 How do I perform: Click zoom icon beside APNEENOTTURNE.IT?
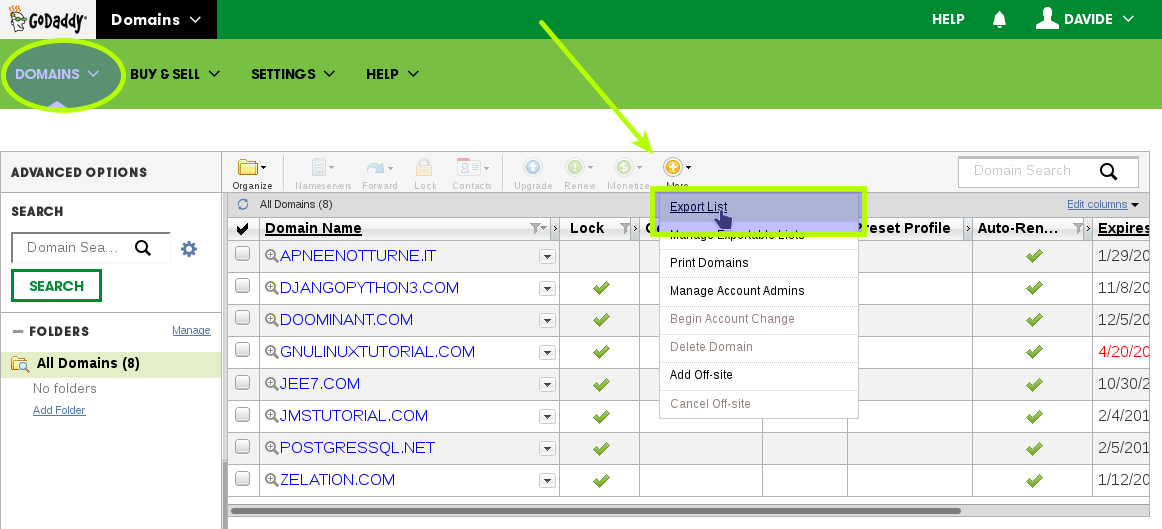tap(272, 256)
